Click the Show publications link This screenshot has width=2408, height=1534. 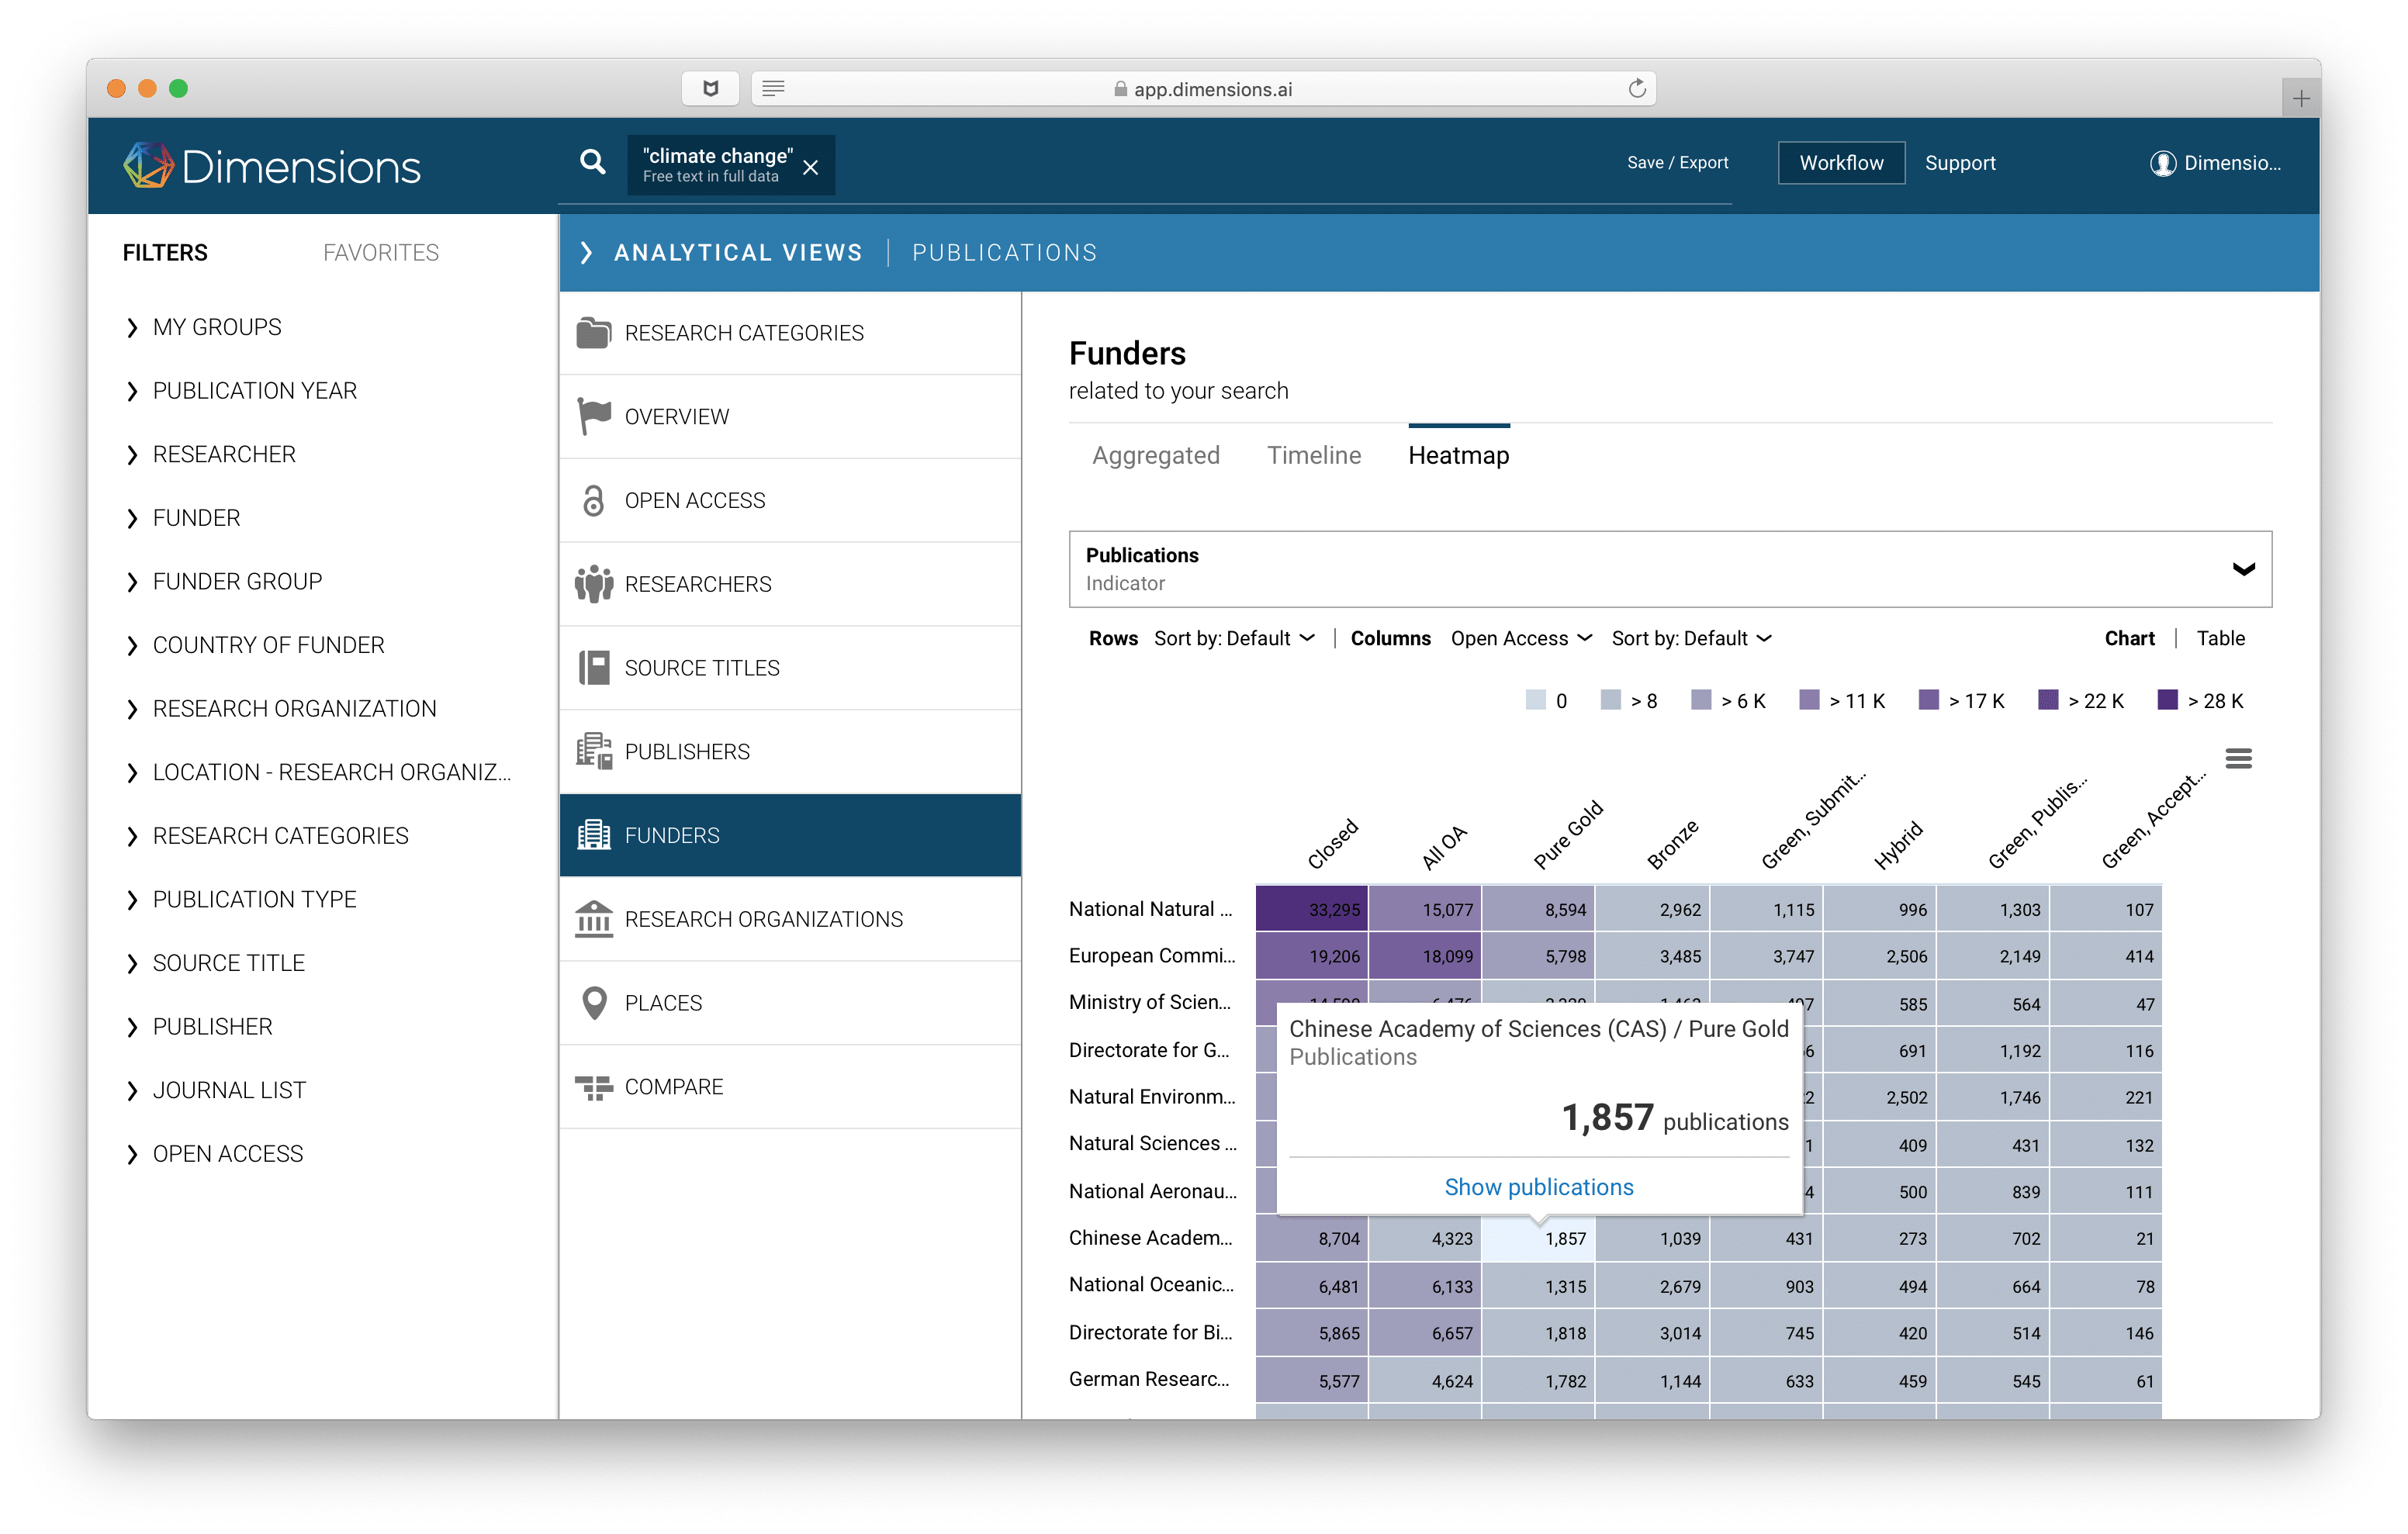pos(1538,1186)
